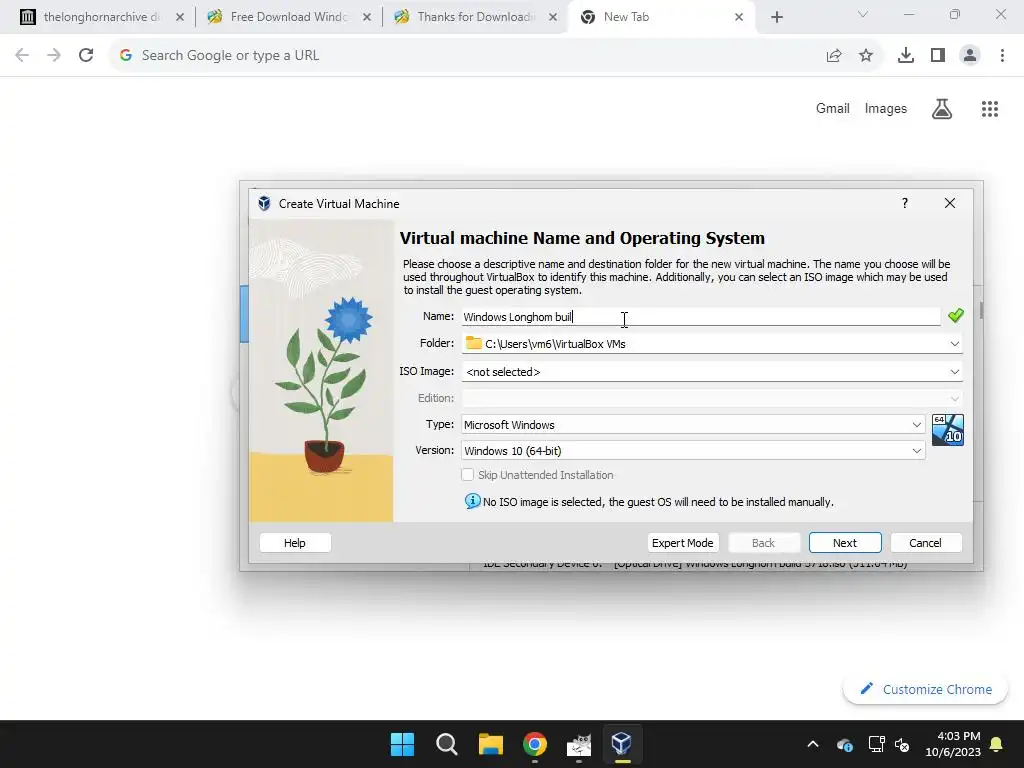Open Chrome three-dot menu
The height and width of the screenshot is (768, 1024).
coord(1002,56)
